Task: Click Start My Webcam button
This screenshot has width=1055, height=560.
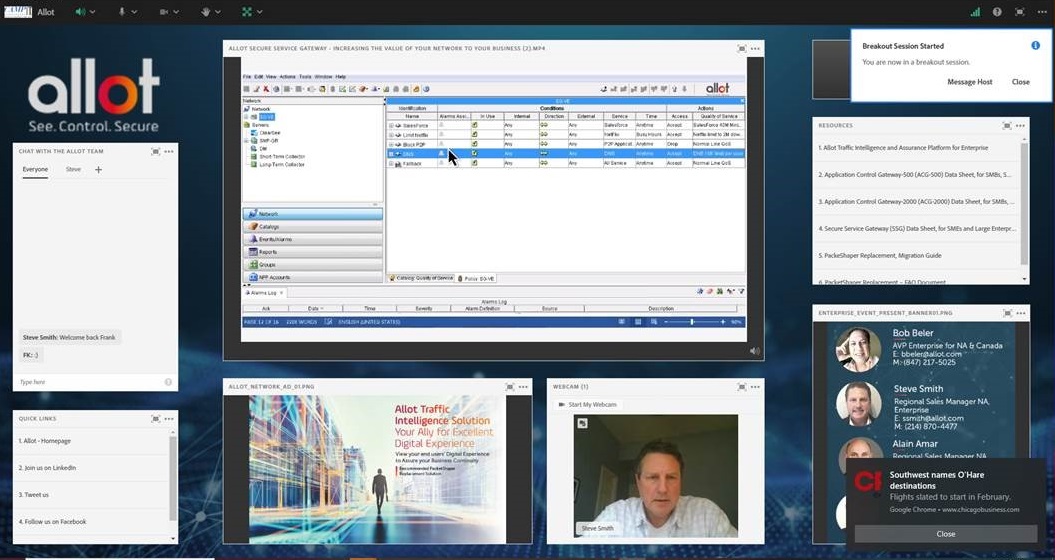Action: 587,405
